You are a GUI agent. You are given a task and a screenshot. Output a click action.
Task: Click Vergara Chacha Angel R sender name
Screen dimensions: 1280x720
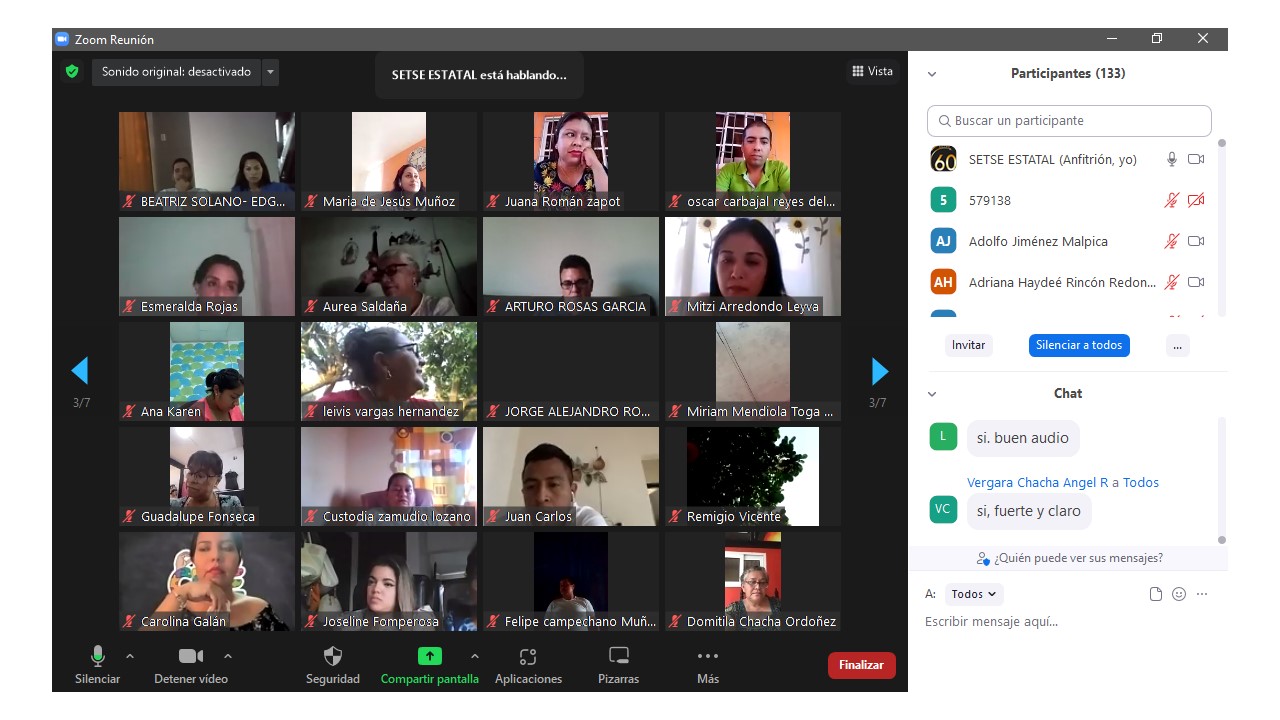click(x=1038, y=482)
